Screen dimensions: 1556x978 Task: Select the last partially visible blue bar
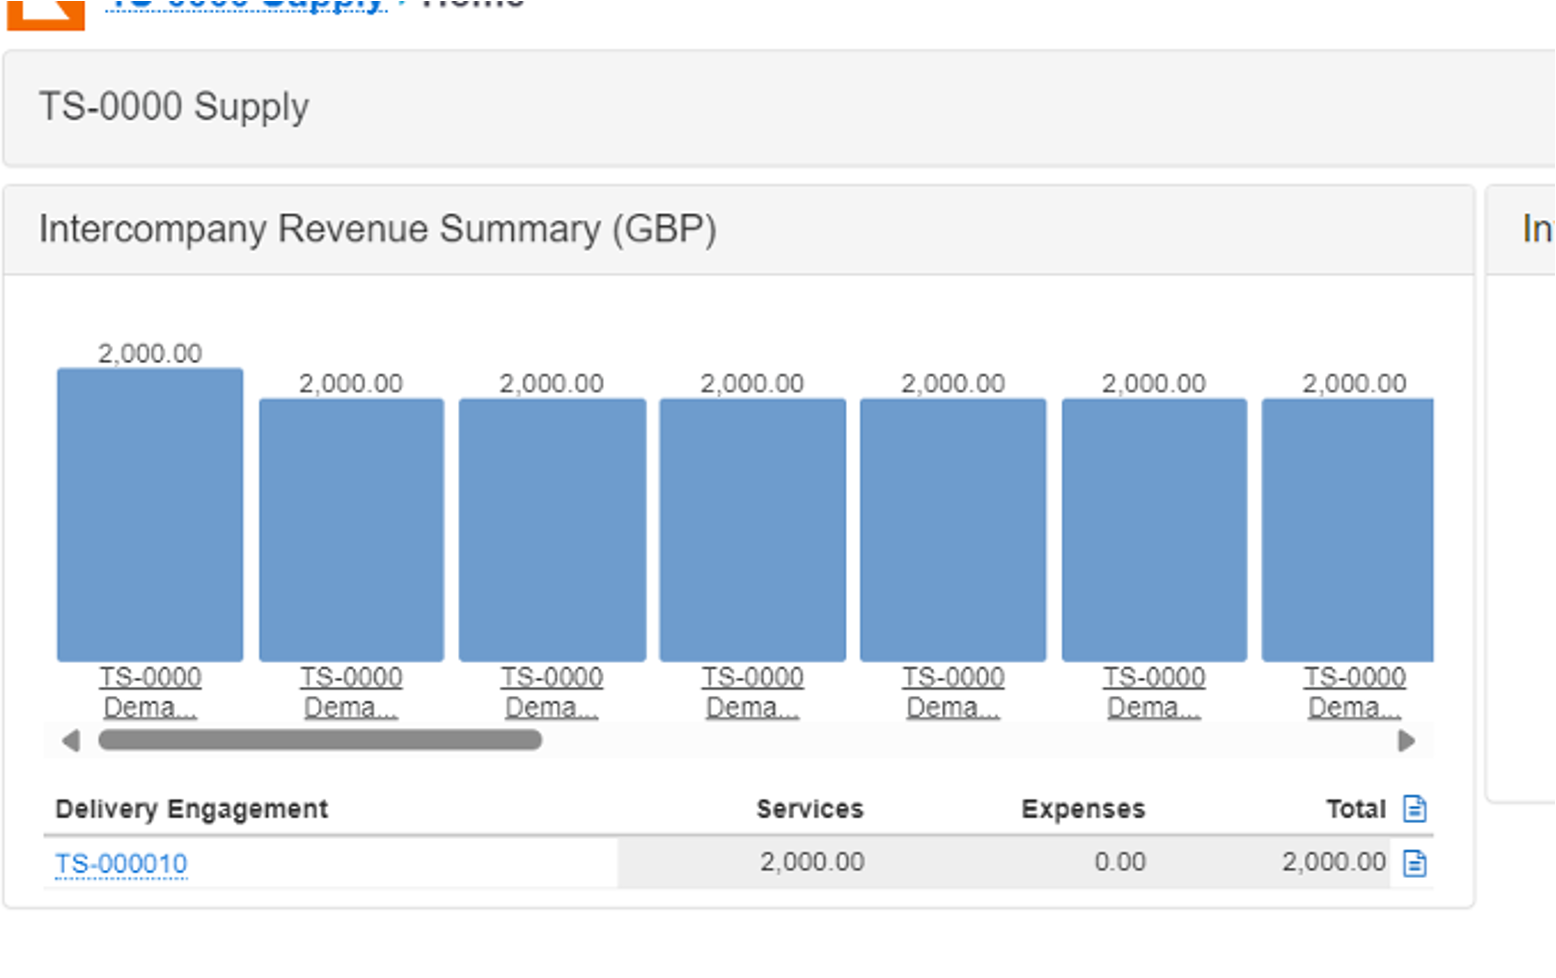click(1348, 530)
